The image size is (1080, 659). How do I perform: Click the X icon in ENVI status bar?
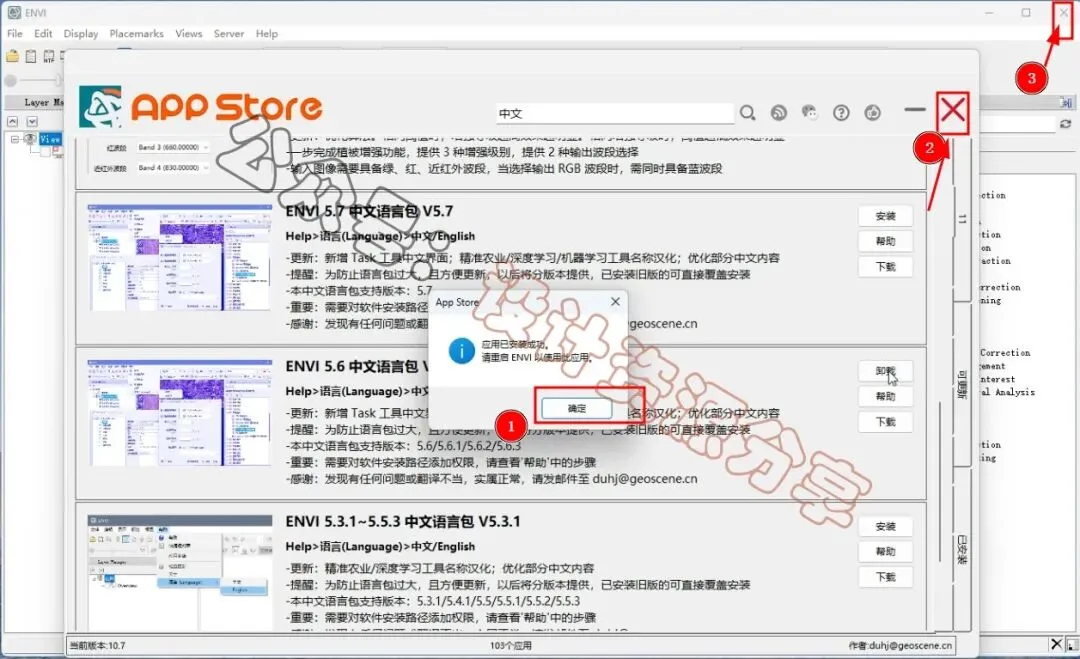pos(1056,644)
